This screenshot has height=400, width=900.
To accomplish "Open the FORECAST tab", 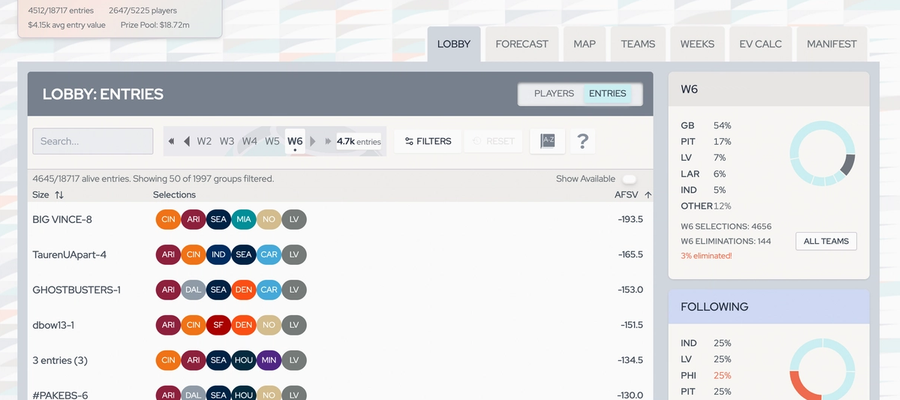I will (522, 44).
